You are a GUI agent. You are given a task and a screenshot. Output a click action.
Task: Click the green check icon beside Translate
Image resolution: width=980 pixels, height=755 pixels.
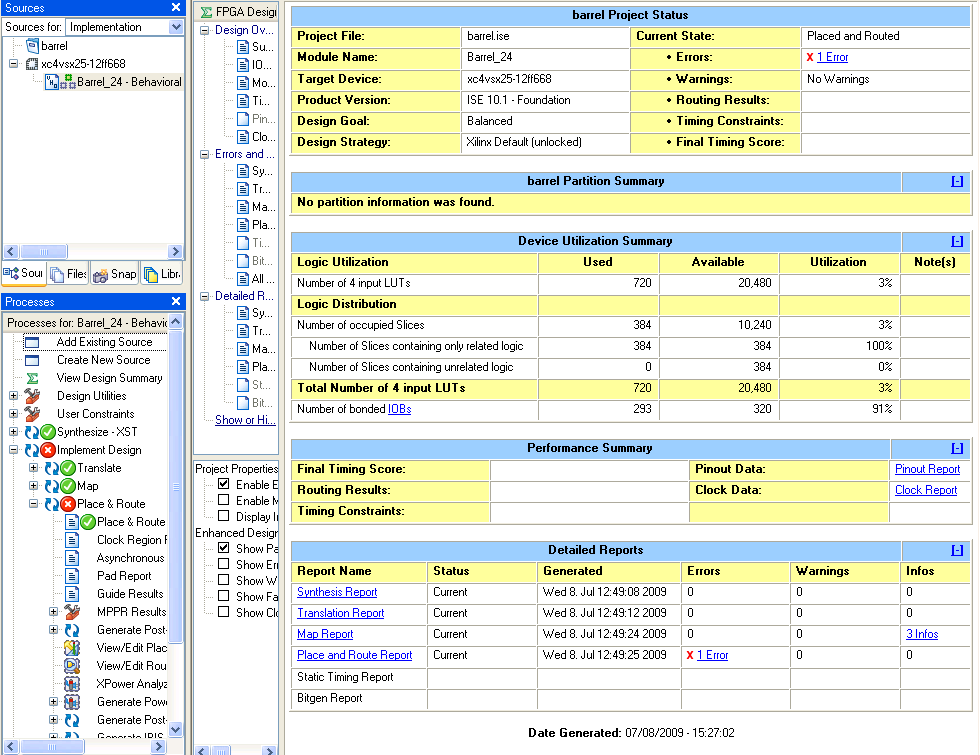(x=68, y=468)
